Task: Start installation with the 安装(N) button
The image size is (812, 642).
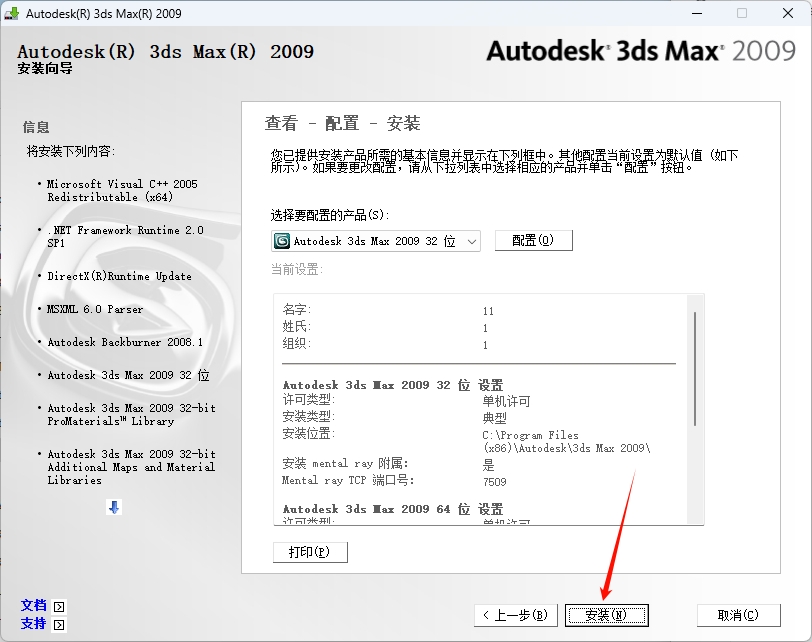Action: [x=606, y=615]
